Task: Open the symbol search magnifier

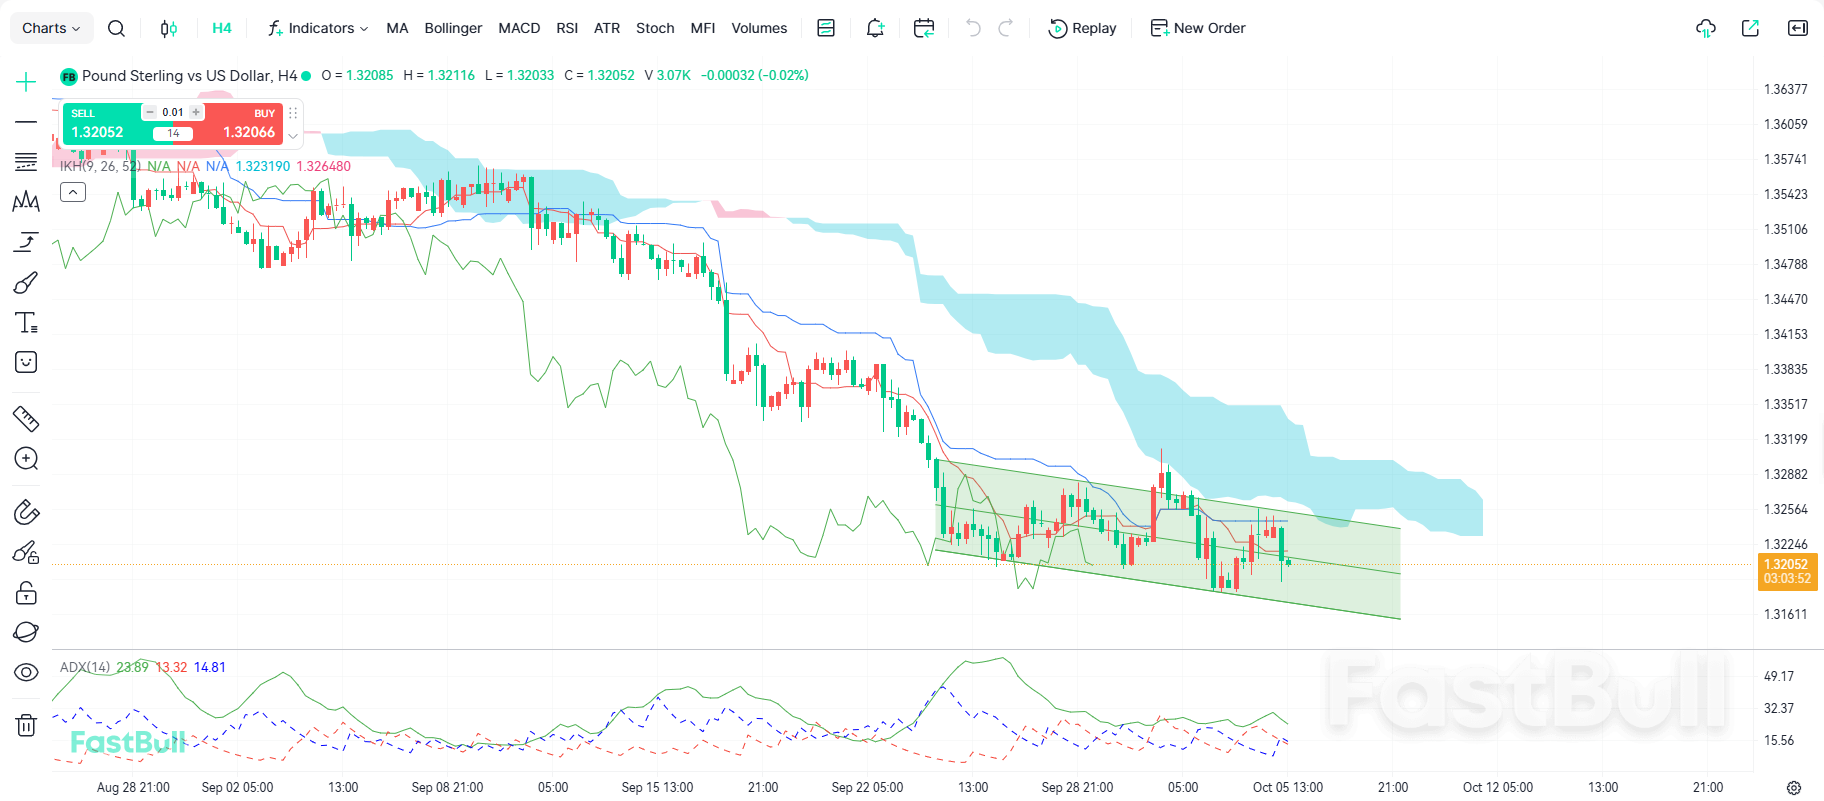Action: pyautogui.click(x=116, y=28)
